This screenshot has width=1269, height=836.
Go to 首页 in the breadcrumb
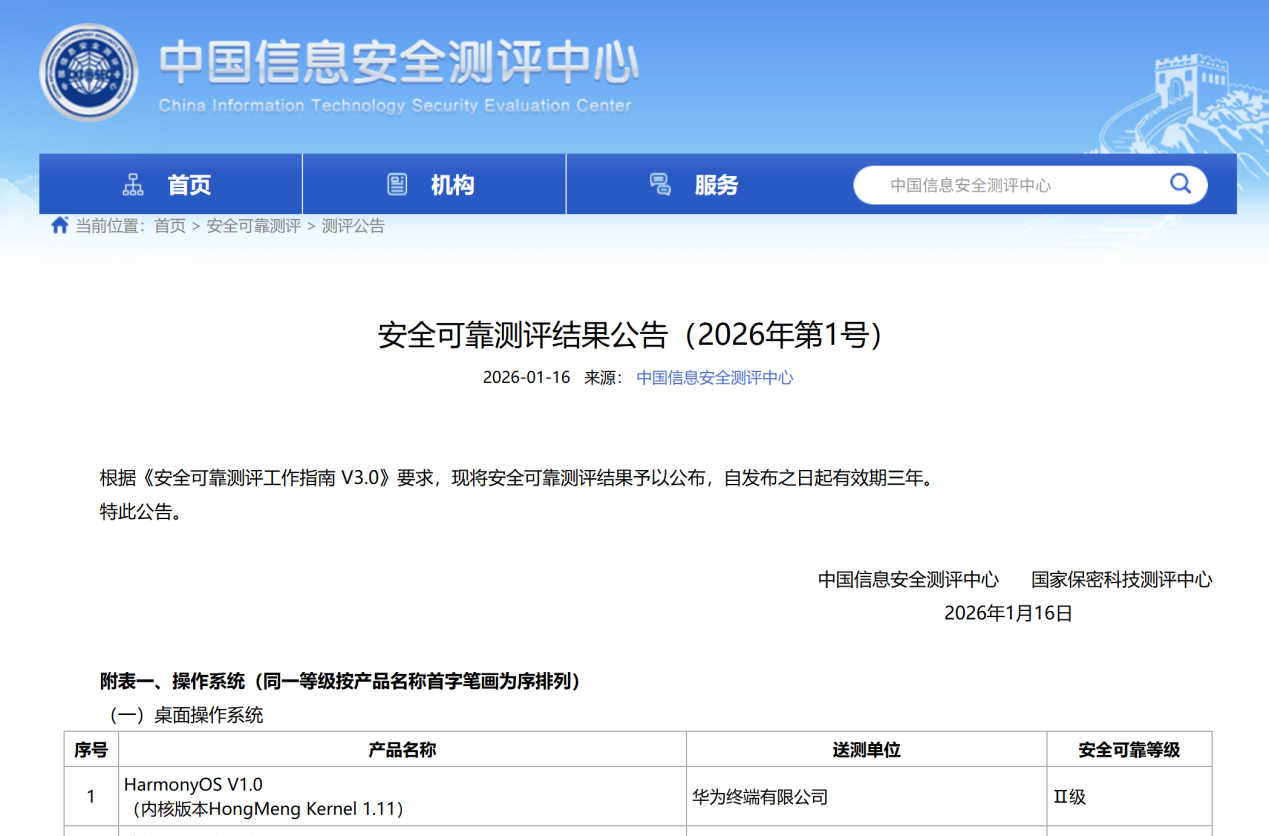tap(170, 226)
